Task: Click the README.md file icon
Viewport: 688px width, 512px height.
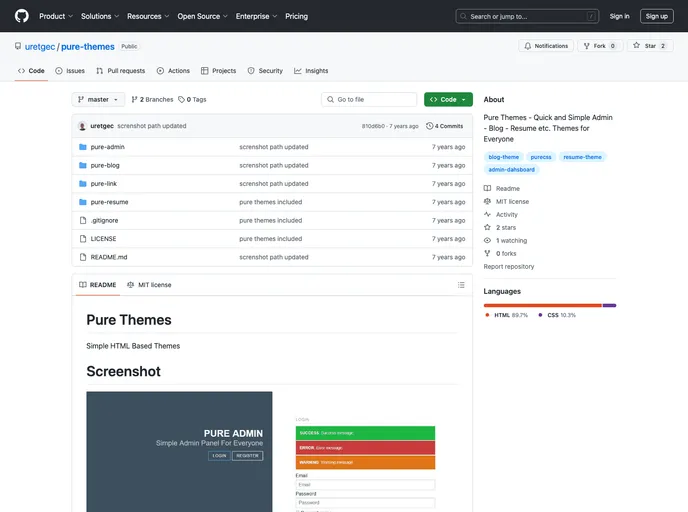Action: tap(82, 257)
